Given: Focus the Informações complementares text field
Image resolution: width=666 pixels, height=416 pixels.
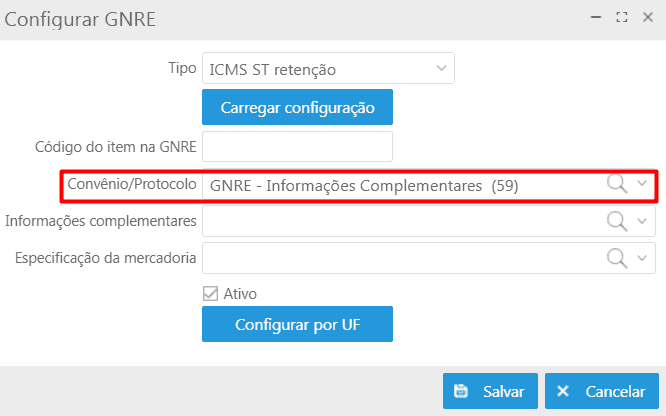Looking at the screenshot, I should click(x=404, y=221).
